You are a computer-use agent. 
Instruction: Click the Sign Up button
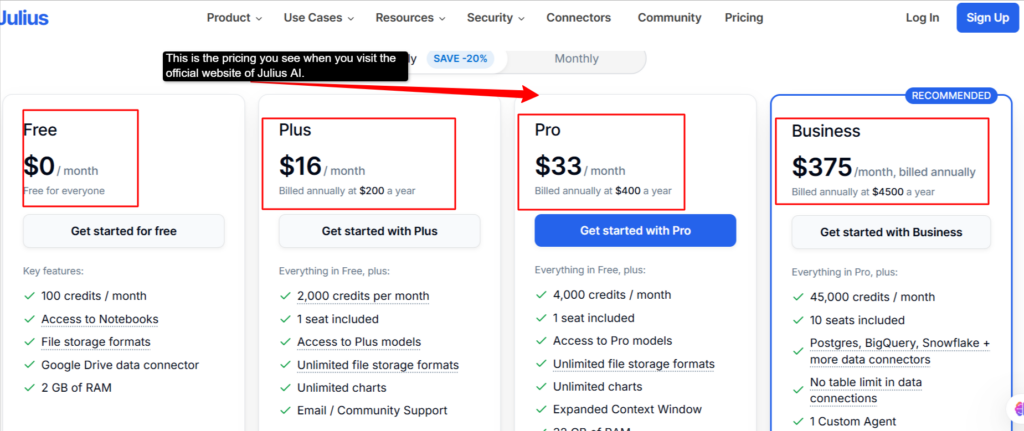pos(987,18)
